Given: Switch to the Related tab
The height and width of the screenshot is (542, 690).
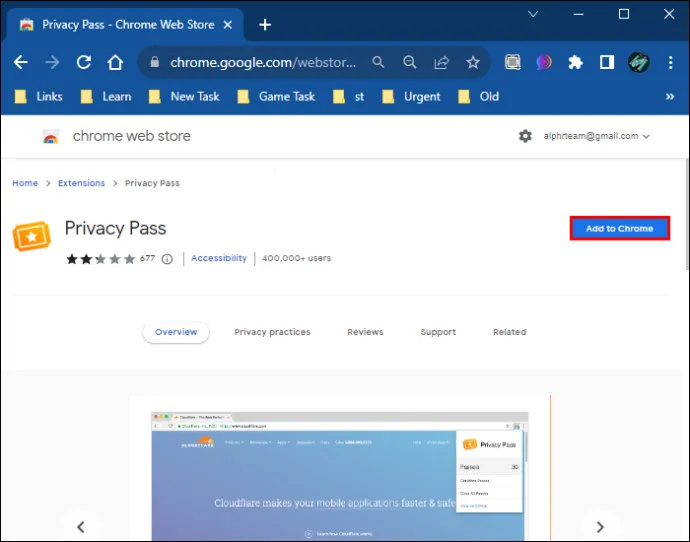Looking at the screenshot, I should [x=510, y=332].
